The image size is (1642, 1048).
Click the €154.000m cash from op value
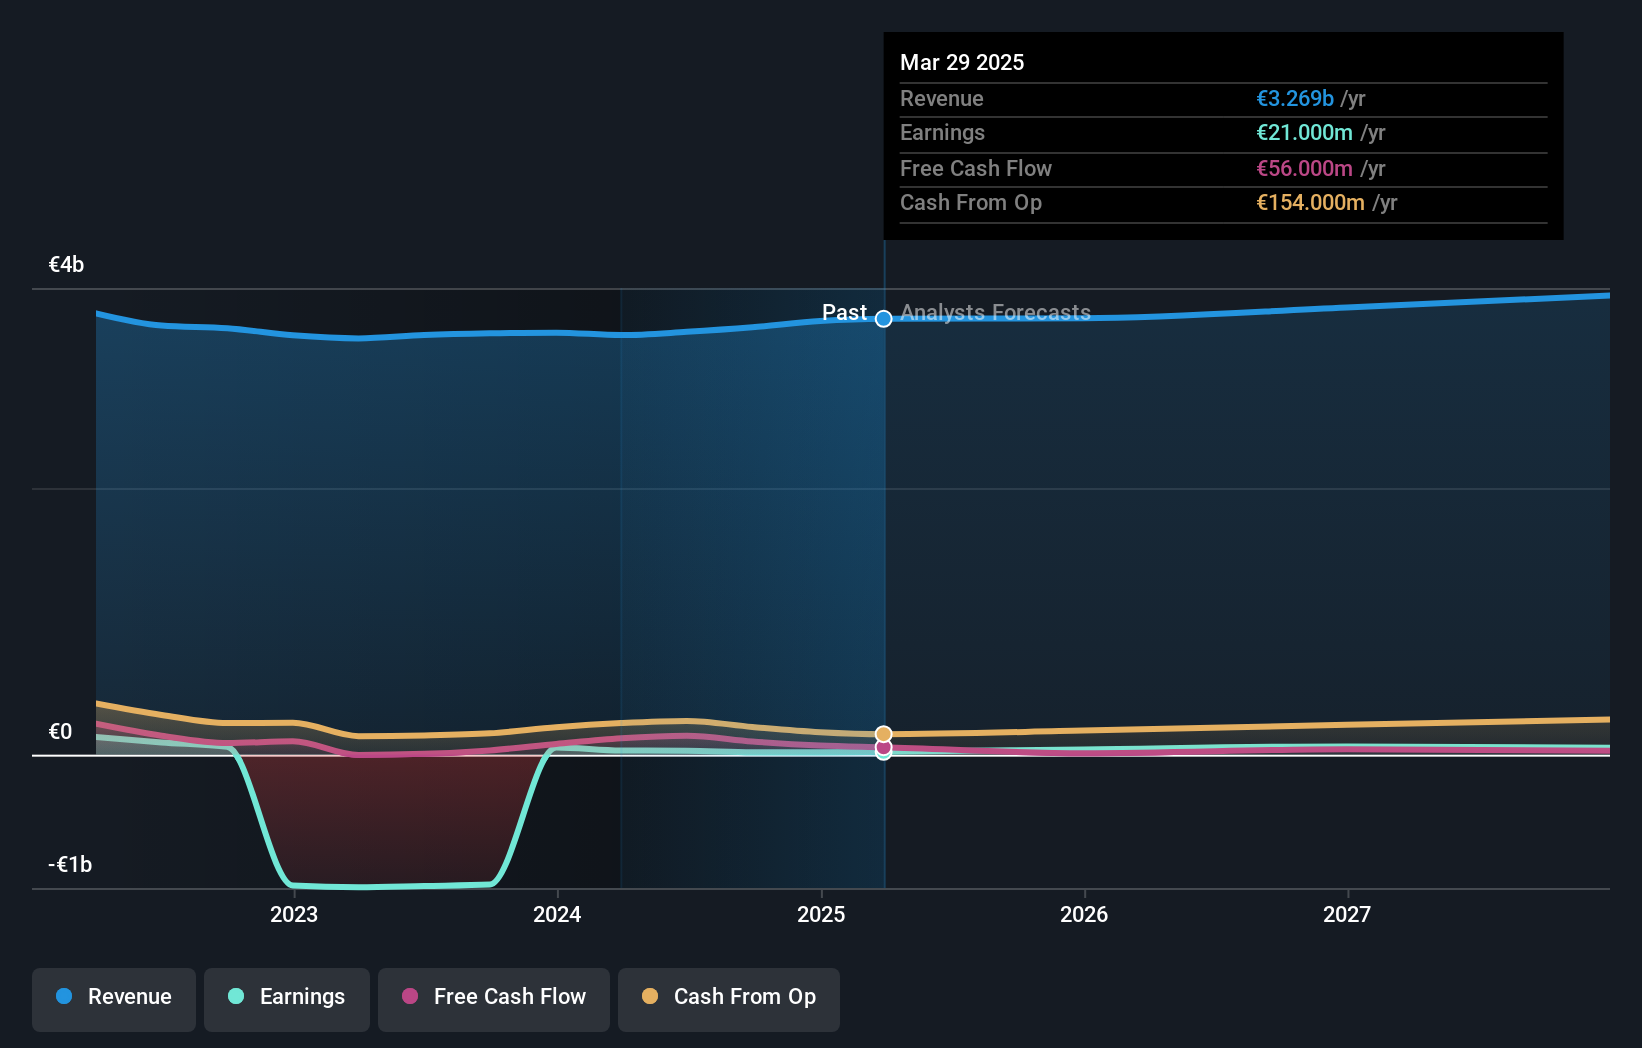(x=1310, y=202)
